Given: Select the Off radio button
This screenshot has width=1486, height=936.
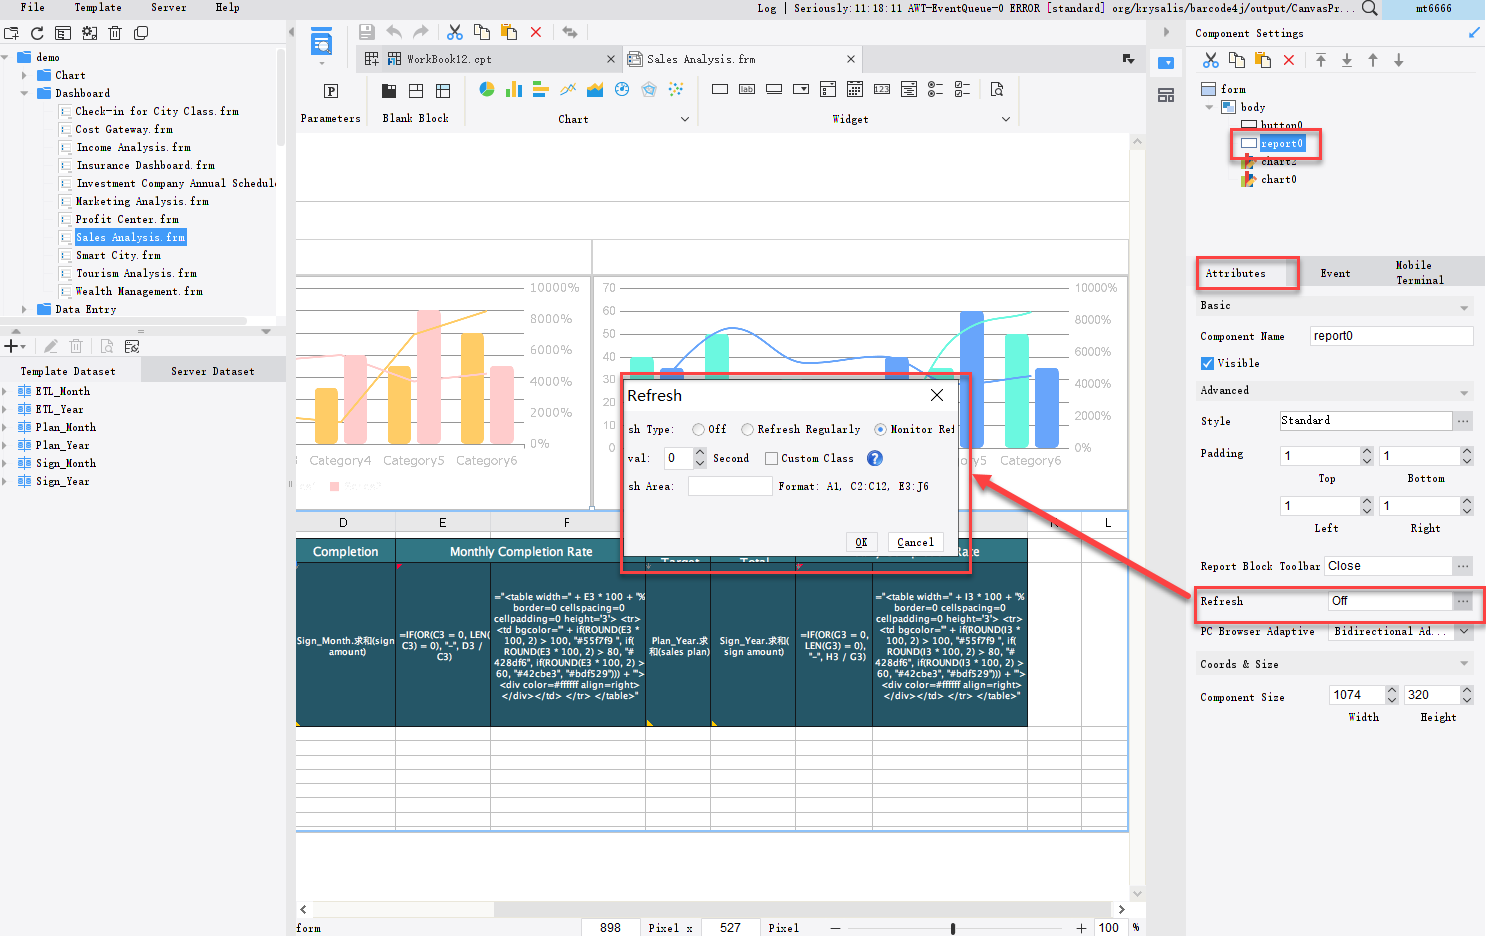Looking at the screenshot, I should pyautogui.click(x=699, y=430).
